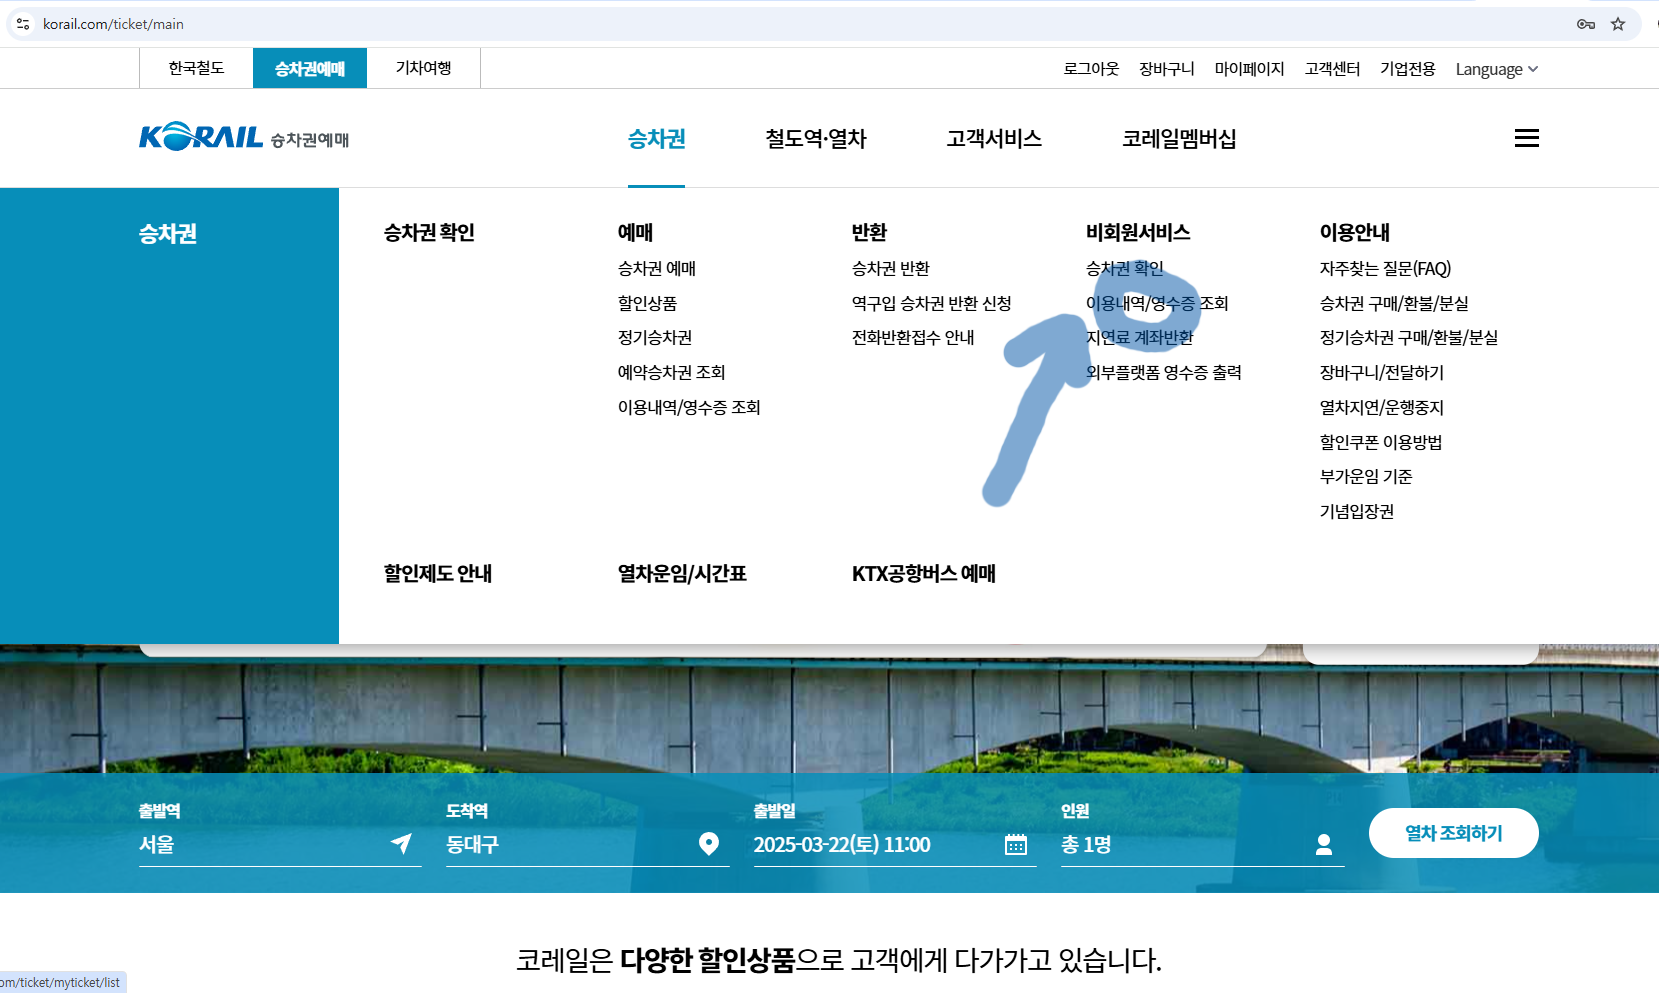Open the hamburger menu icon
The height and width of the screenshot is (993, 1659).
tap(1526, 138)
